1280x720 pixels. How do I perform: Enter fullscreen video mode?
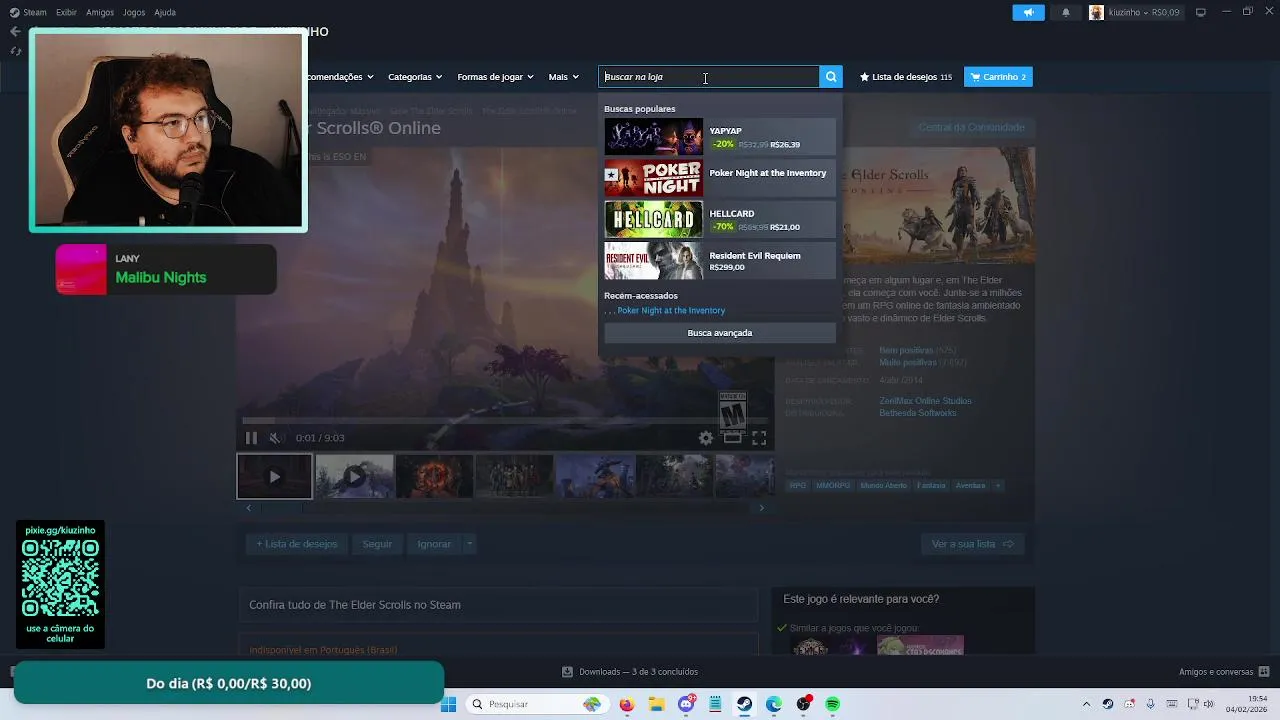click(x=759, y=438)
